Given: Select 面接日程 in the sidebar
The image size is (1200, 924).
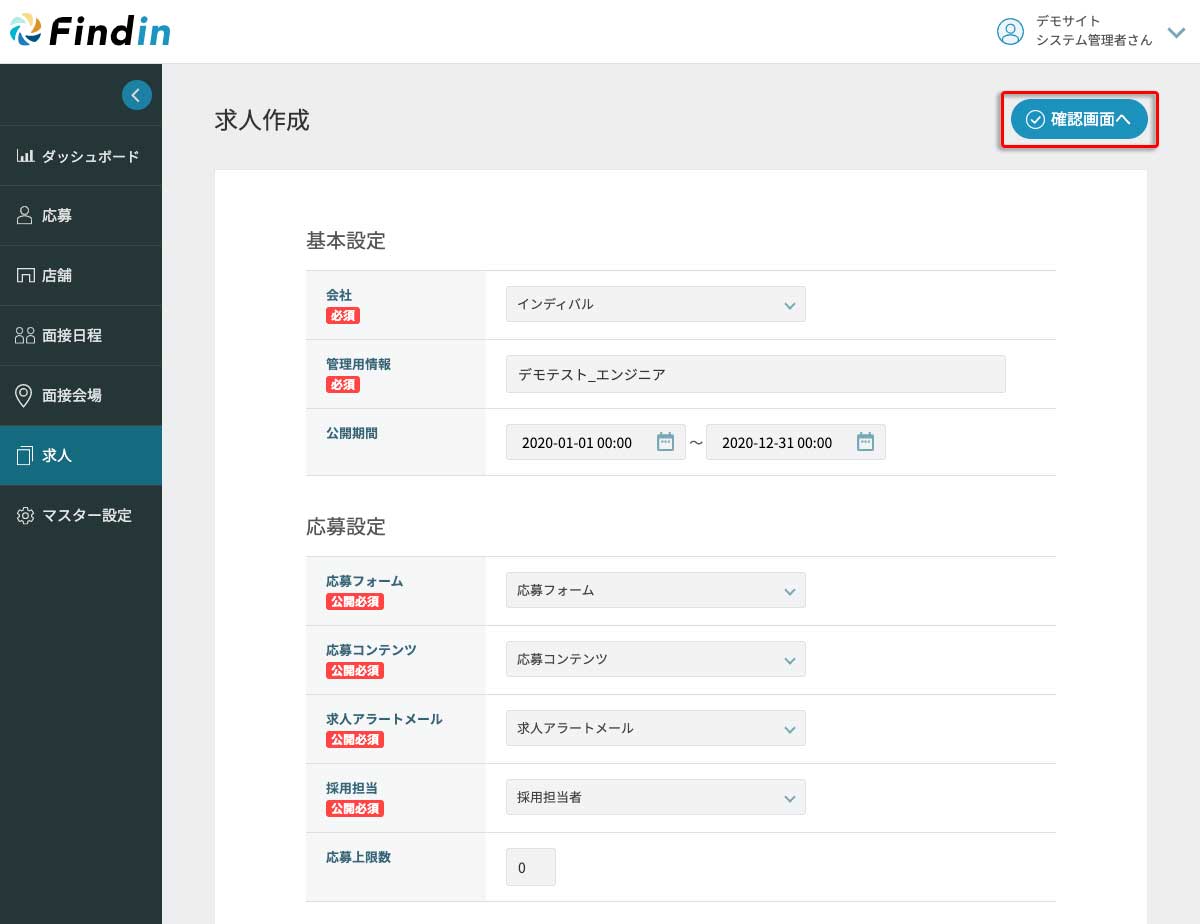Looking at the screenshot, I should coord(71,336).
